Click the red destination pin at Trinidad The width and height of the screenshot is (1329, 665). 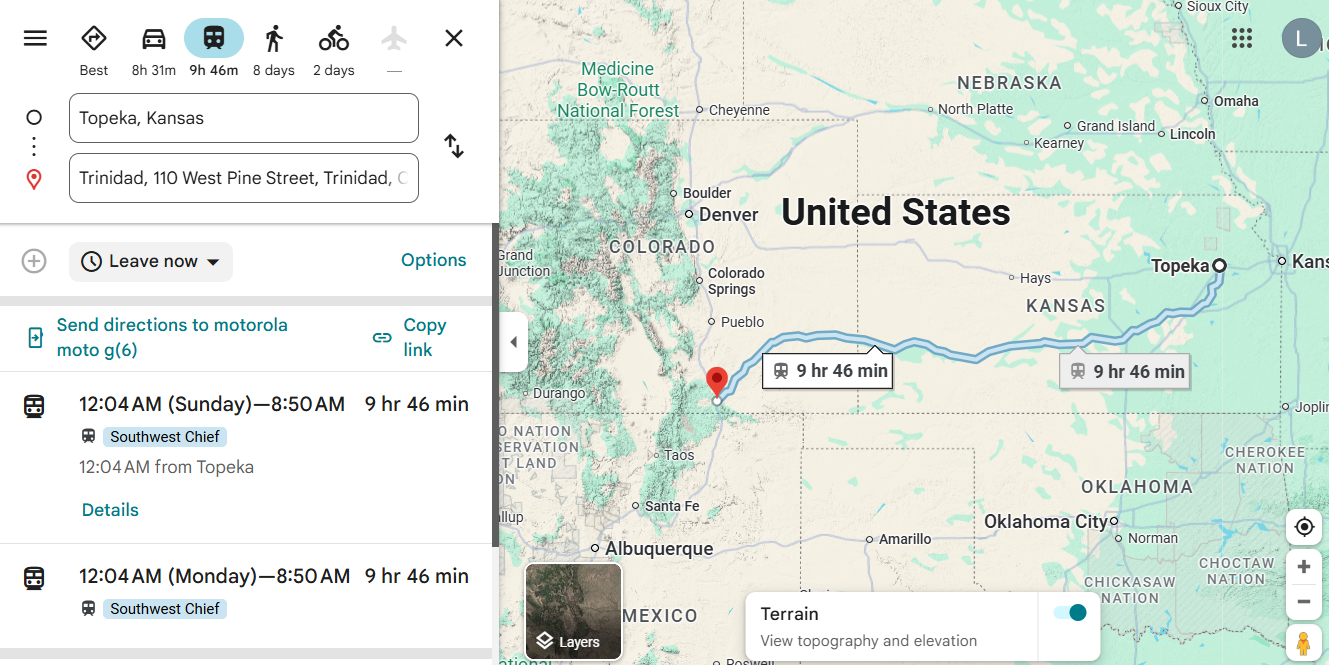coord(716,382)
